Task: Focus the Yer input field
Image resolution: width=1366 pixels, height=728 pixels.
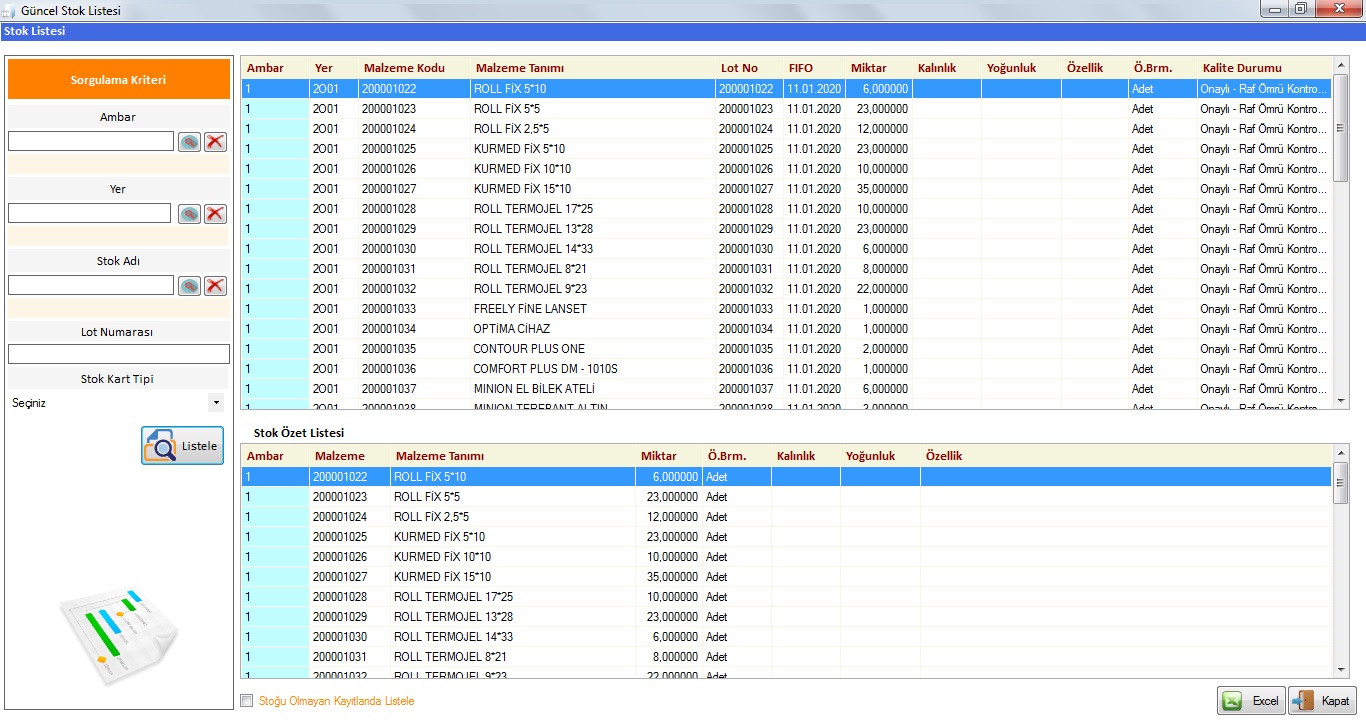Action: [x=90, y=214]
